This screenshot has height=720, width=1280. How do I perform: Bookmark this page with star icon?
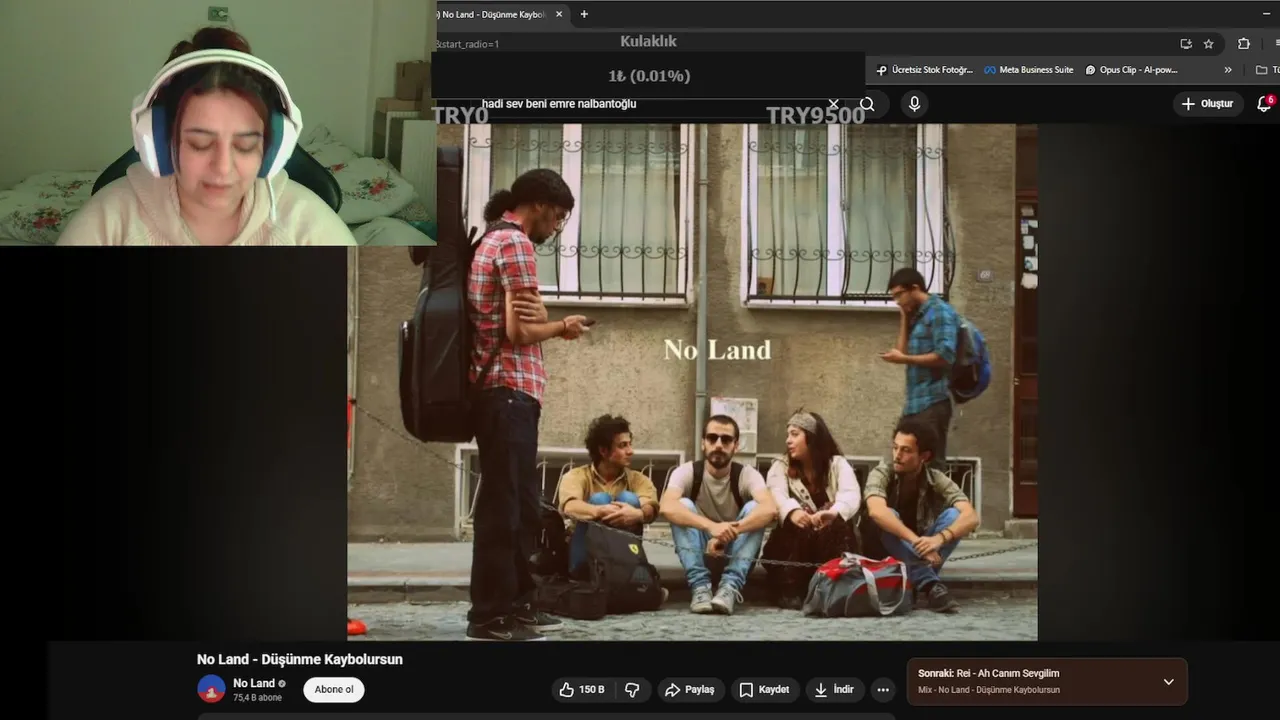[x=1208, y=44]
